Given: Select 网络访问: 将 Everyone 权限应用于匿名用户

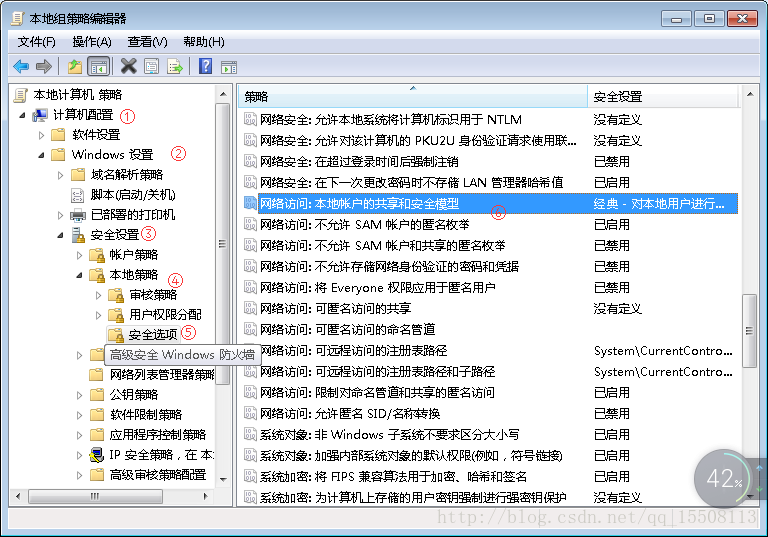Looking at the screenshot, I should (x=490, y=287).
